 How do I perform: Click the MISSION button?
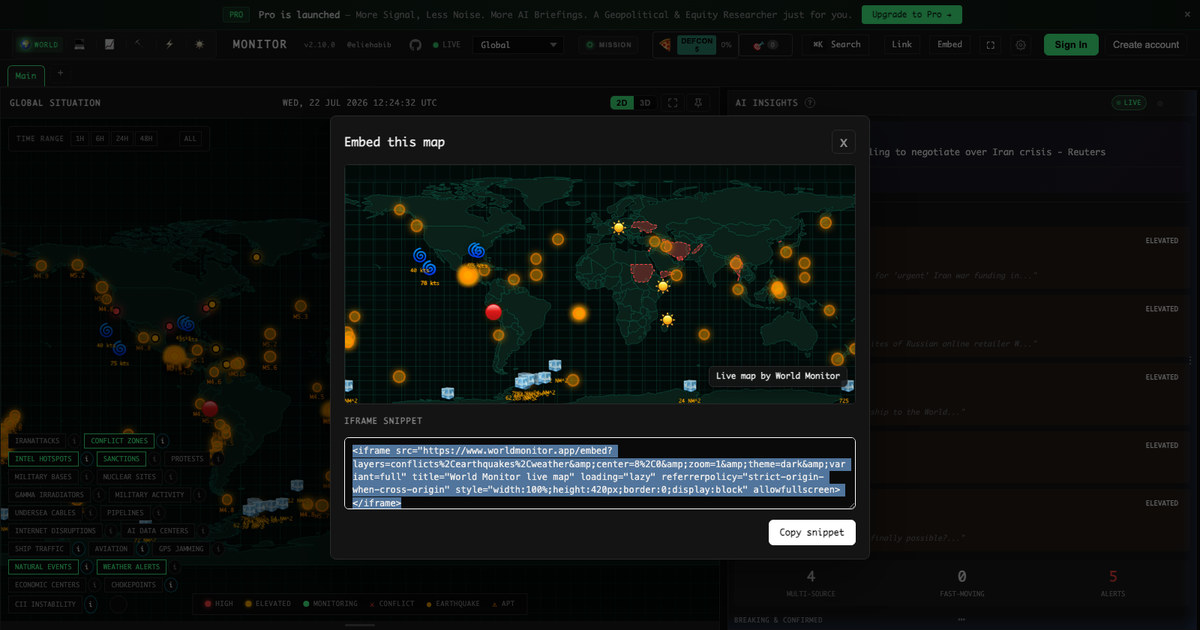pyautogui.click(x=608, y=44)
